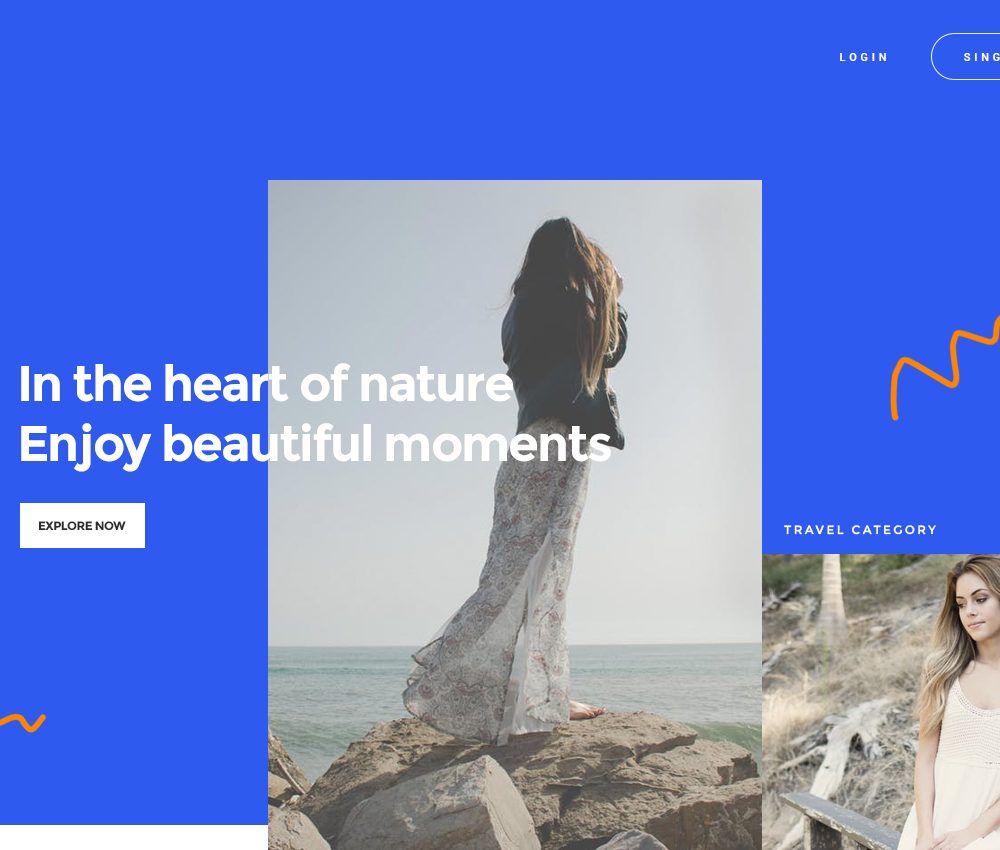Click the white strip below the blue section
The height and width of the screenshot is (850, 1000).
tap(134, 837)
